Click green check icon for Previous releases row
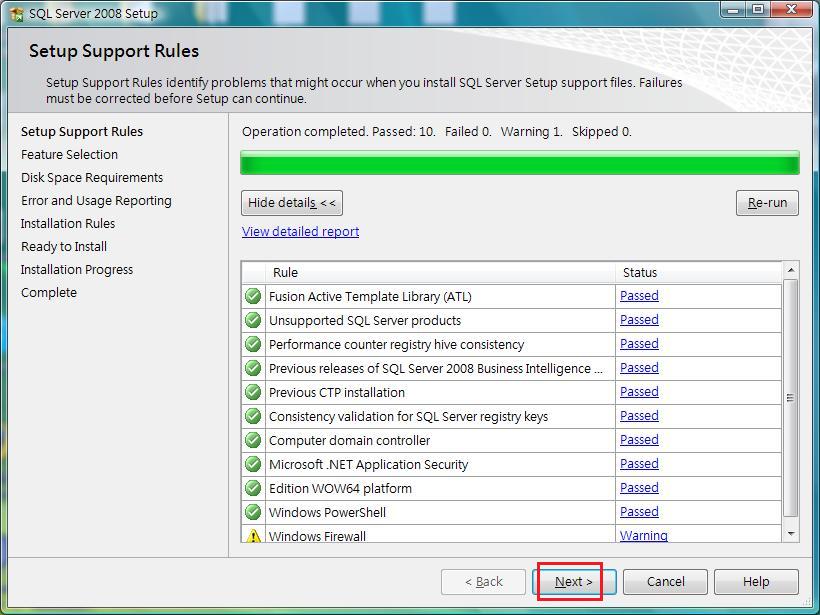Screen dimensions: 820x615 click(x=253, y=368)
